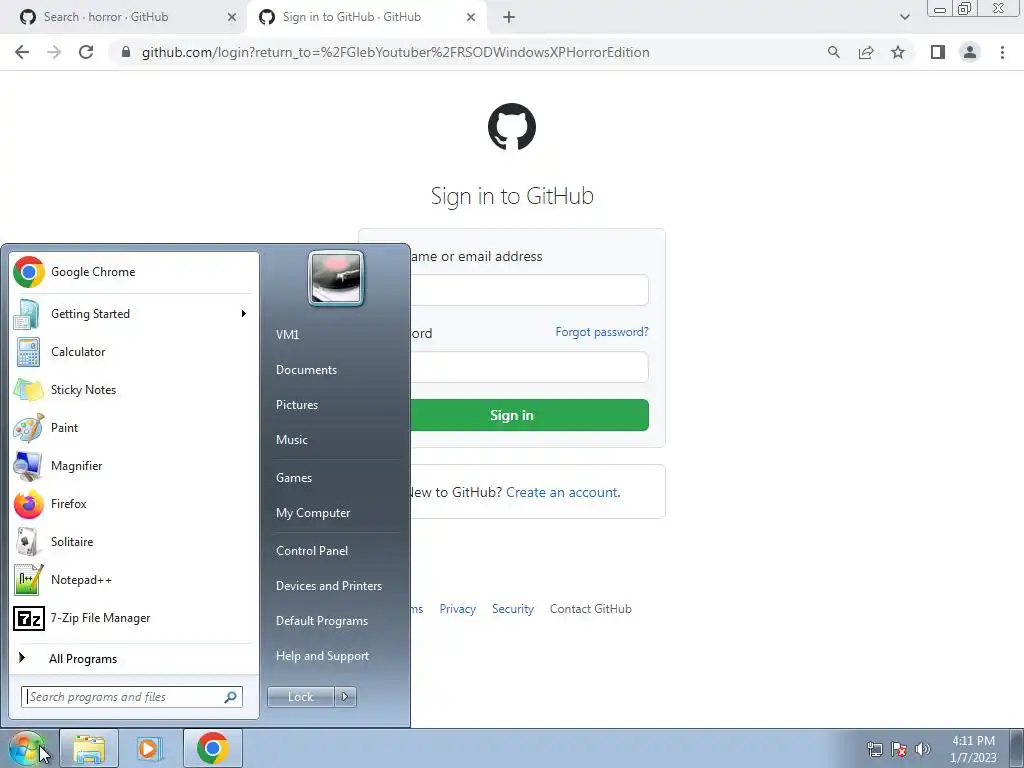This screenshot has height=768, width=1024.
Task: Launch Notepad++ editor
Action: pyautogui.click(x=134, y=580)
